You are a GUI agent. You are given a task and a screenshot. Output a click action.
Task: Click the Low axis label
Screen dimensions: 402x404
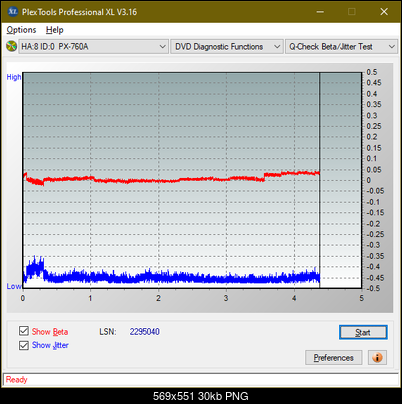tap(14, 286)
